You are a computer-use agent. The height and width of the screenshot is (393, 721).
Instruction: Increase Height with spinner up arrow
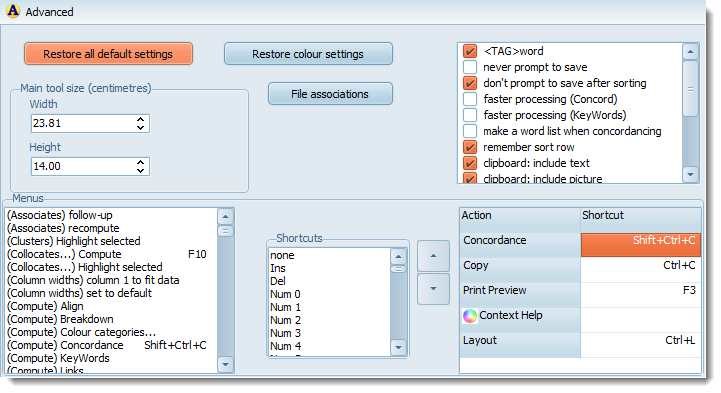pyautogui.click(x=140, y=162)
